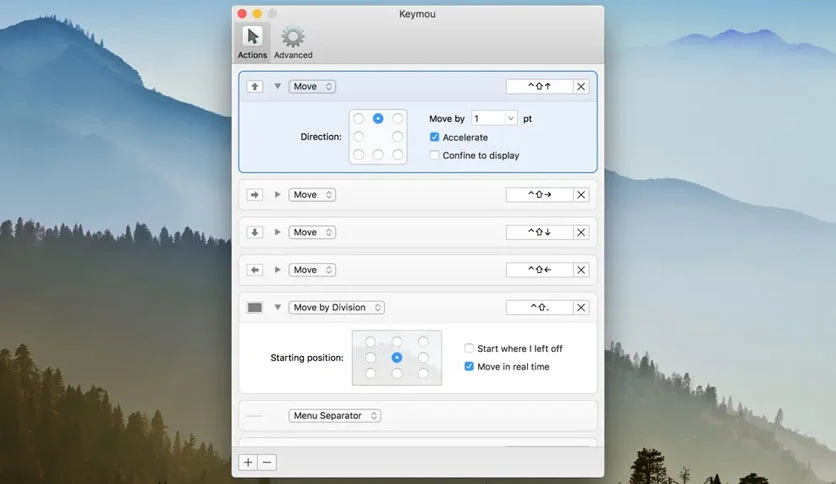Select middle-left Starting position radio button

click(x=371, y=358)
